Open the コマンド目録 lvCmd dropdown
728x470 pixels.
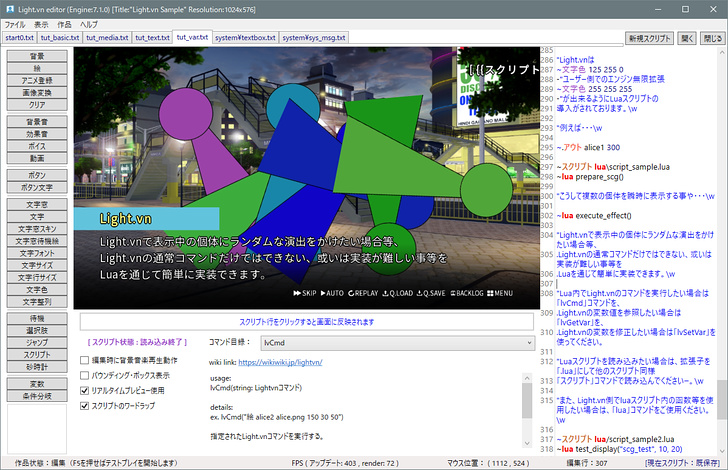click(x=397, y=343)
